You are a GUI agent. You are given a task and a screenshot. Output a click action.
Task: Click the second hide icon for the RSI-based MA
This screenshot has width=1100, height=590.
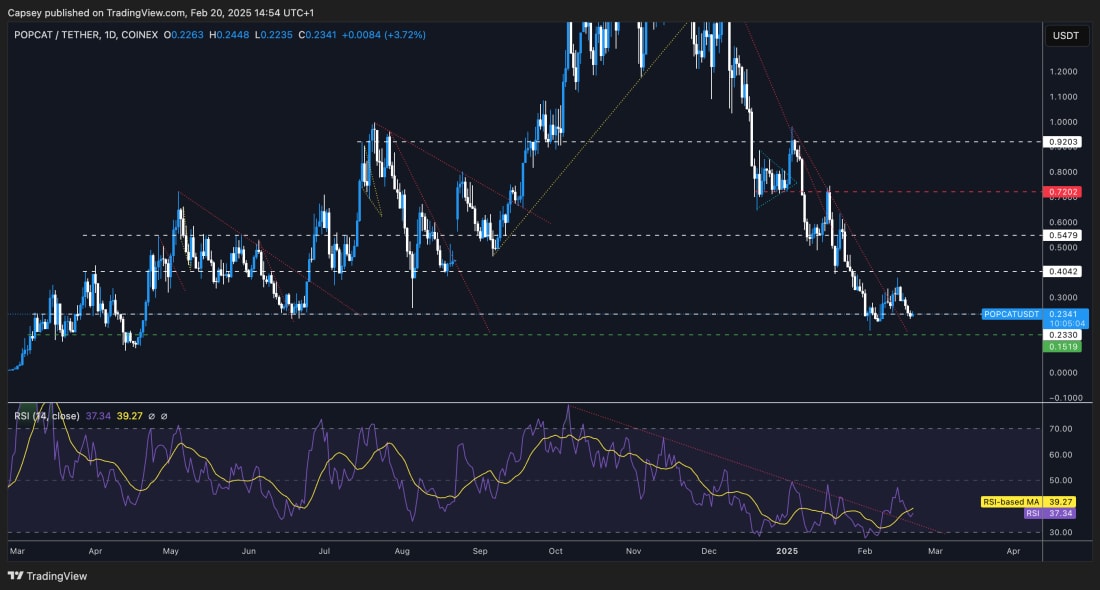(x=165, y=416)
